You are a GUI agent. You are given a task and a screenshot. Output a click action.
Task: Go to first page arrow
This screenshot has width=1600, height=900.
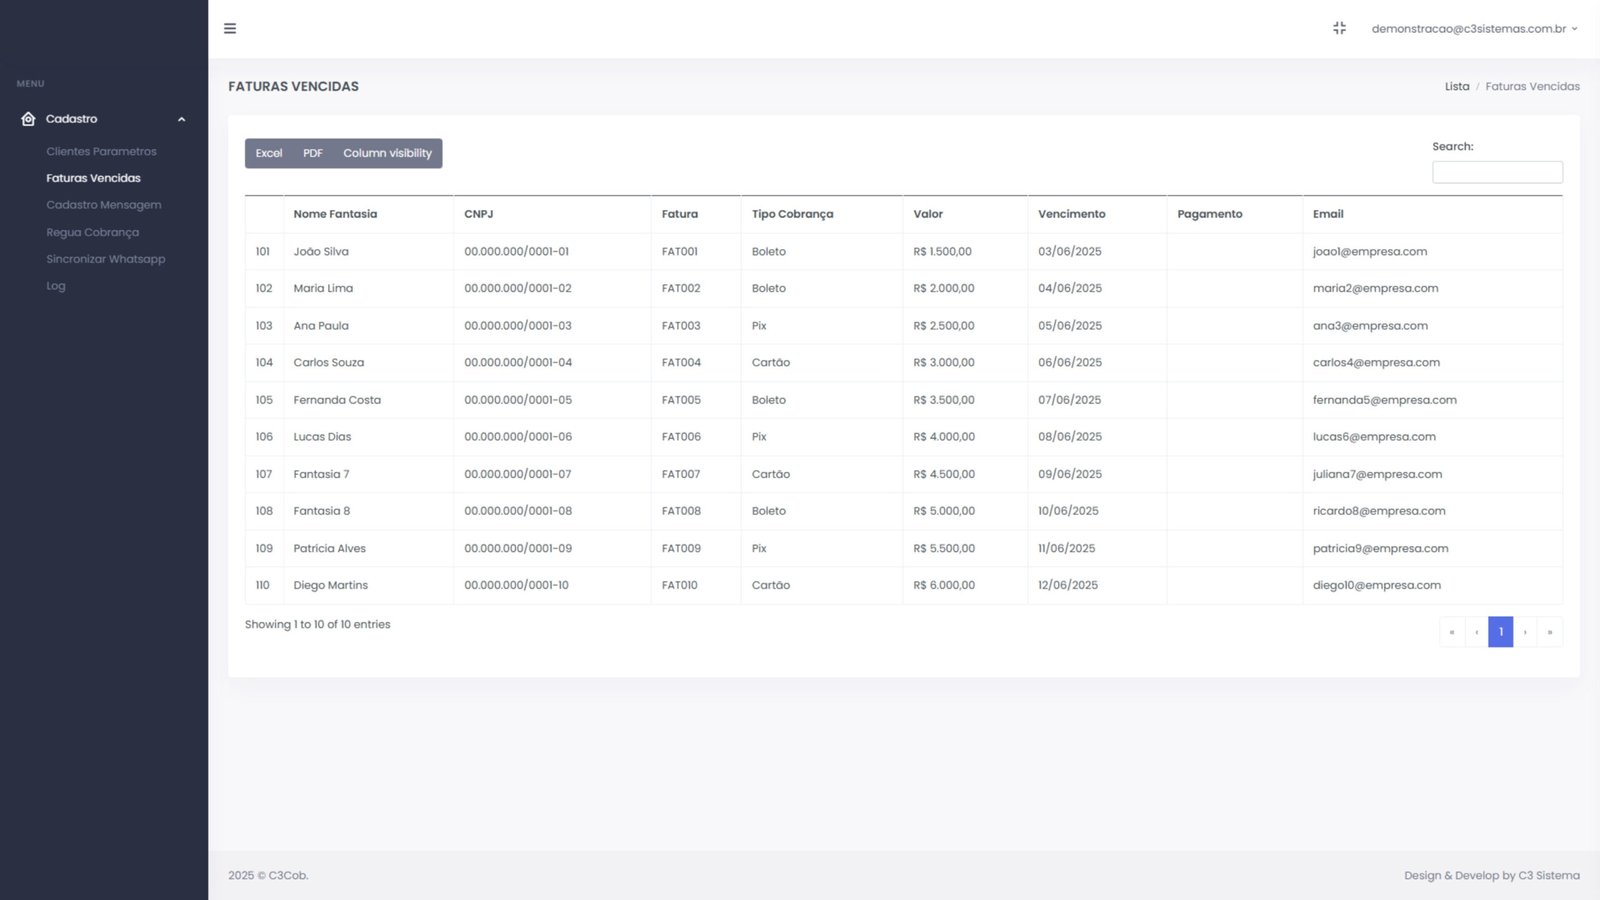pyautogui.click(x=1452, y=632)
